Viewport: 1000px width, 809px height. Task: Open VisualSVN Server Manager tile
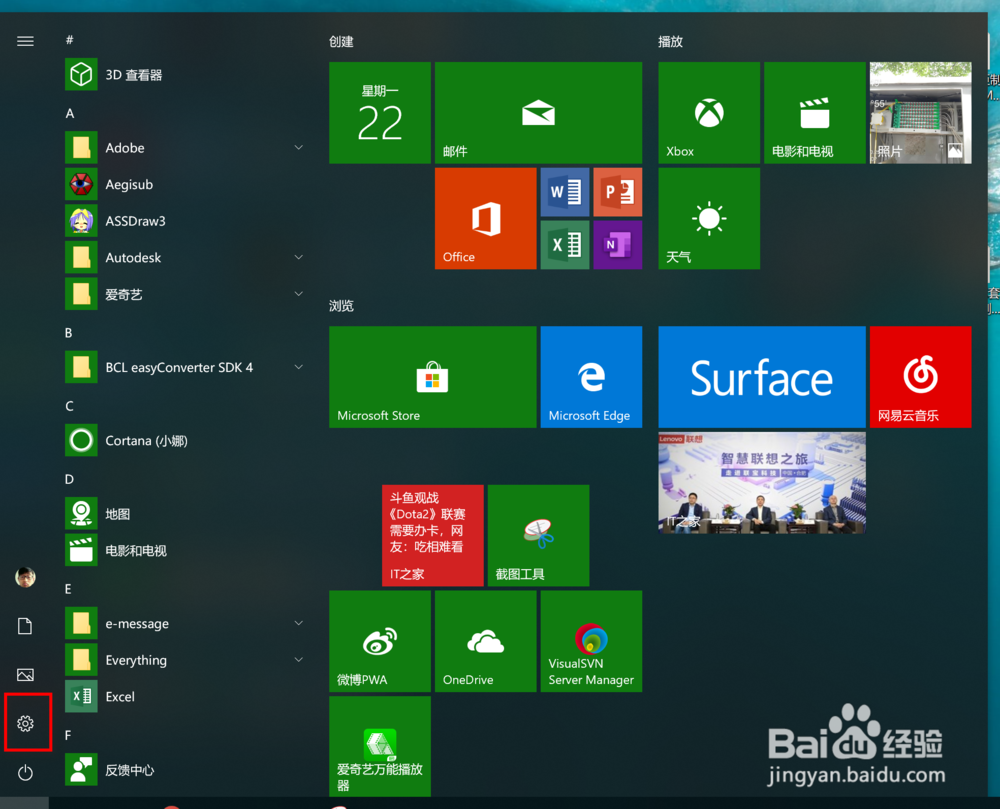[x=591, y=641]
